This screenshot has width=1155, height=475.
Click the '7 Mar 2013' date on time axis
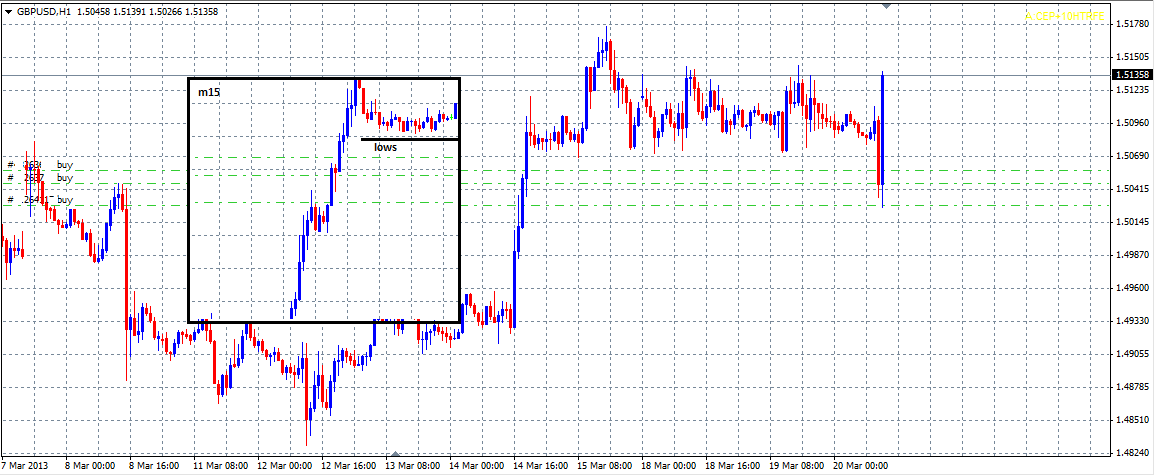pos(26,466)
